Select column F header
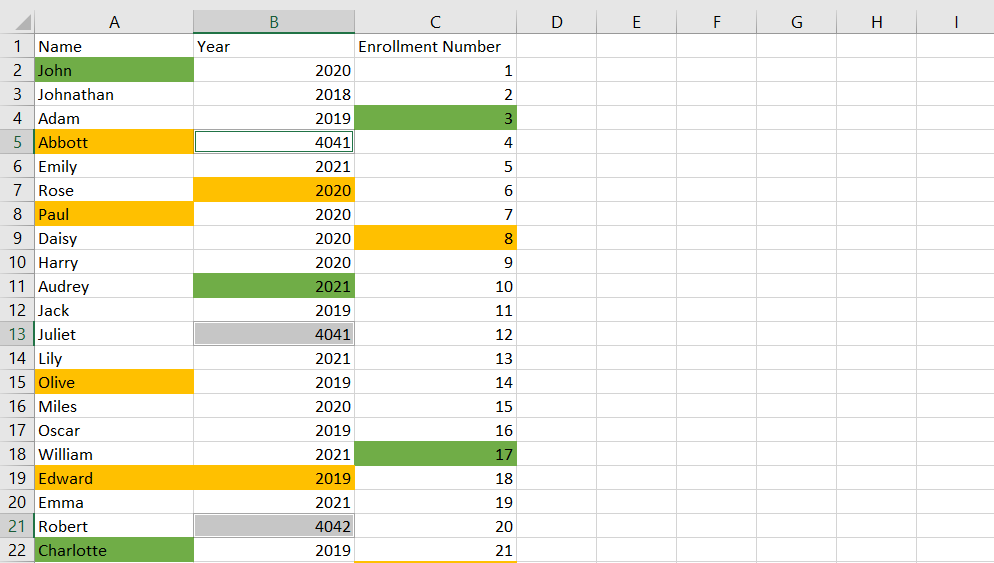The width and height of the screenshot is (994, 563). [716, 22]
